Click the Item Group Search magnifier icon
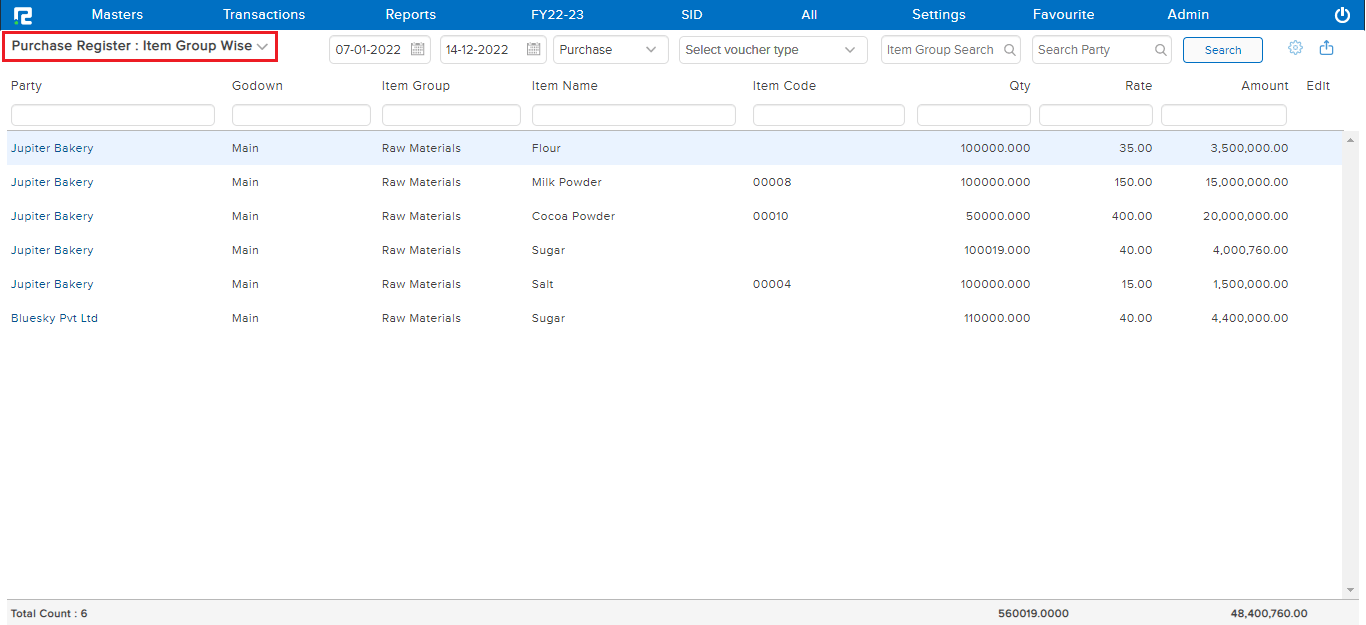The image size is (1366, 625). pyautogui.click(x=1010, y=50)
